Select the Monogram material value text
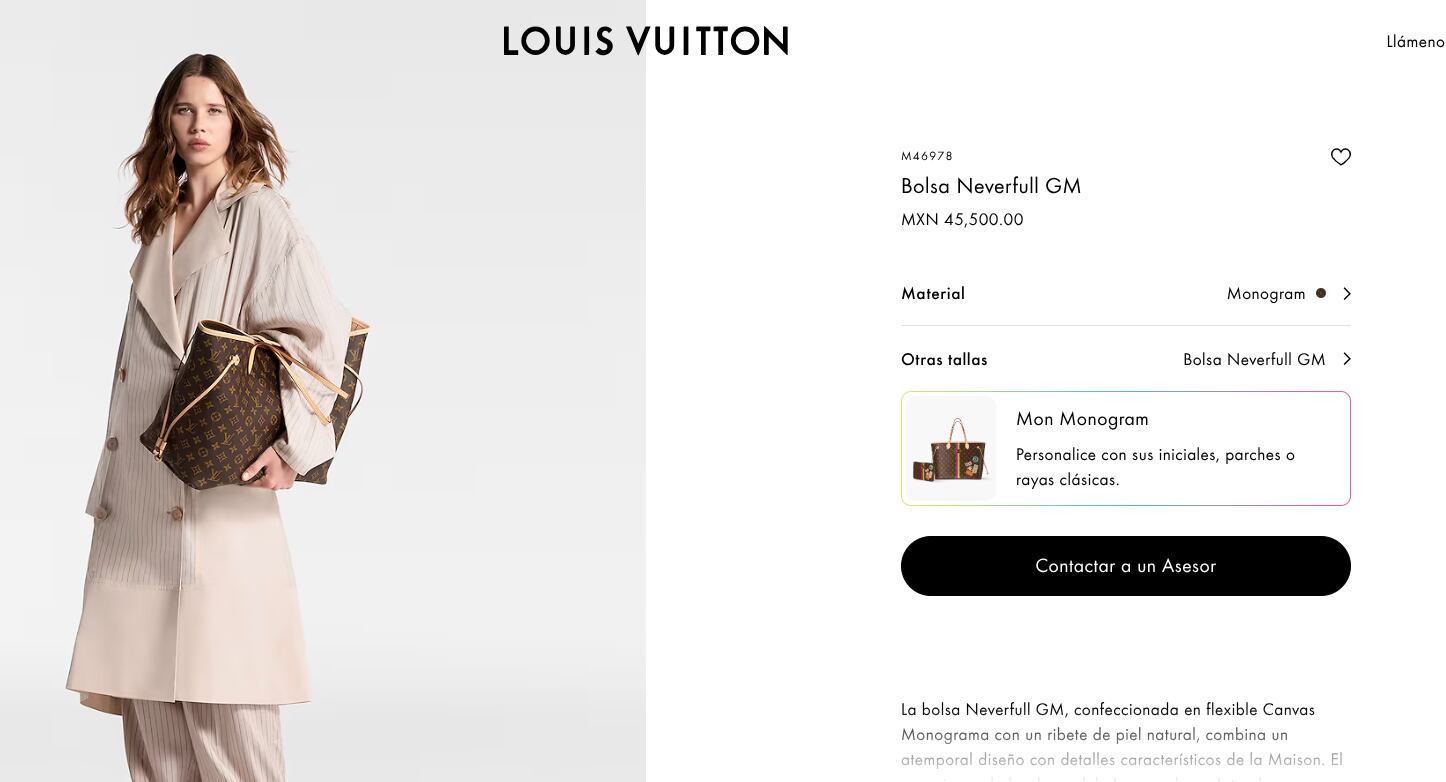 coord(1266,294)
